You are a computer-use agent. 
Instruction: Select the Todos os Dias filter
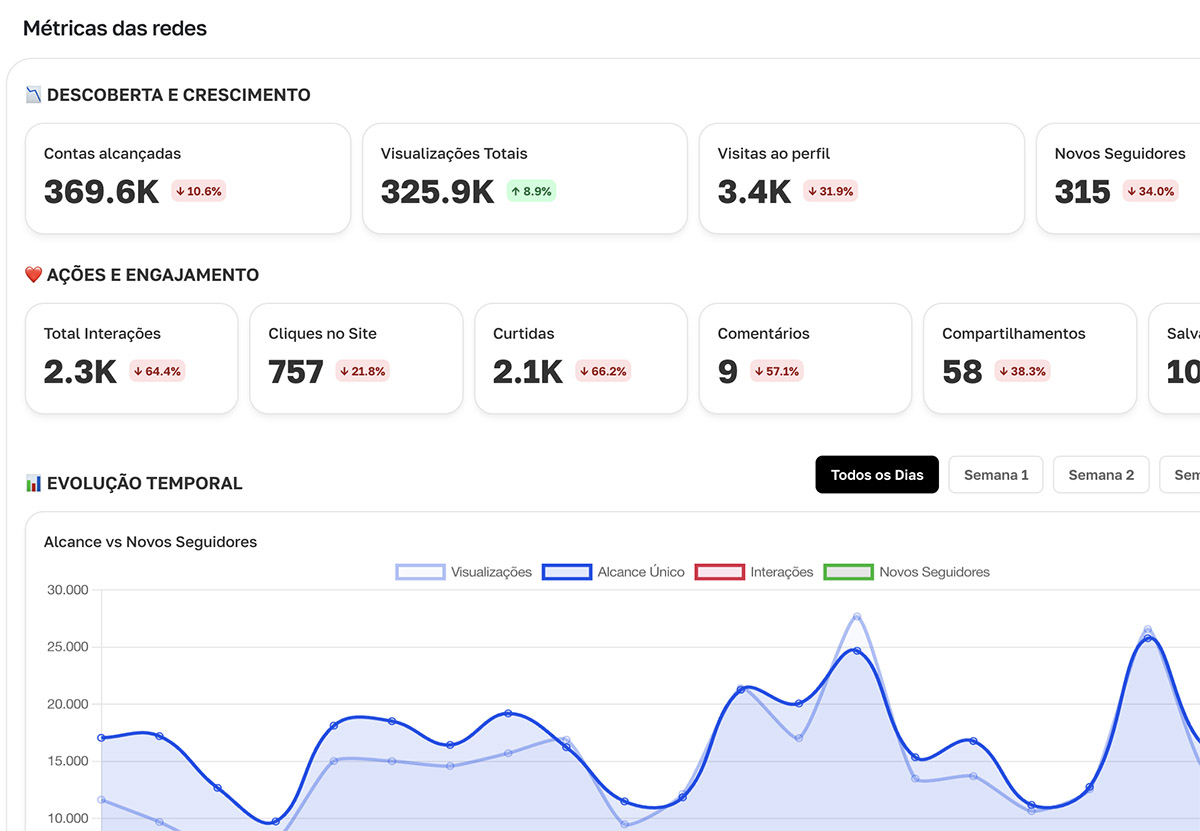(877, 475)
